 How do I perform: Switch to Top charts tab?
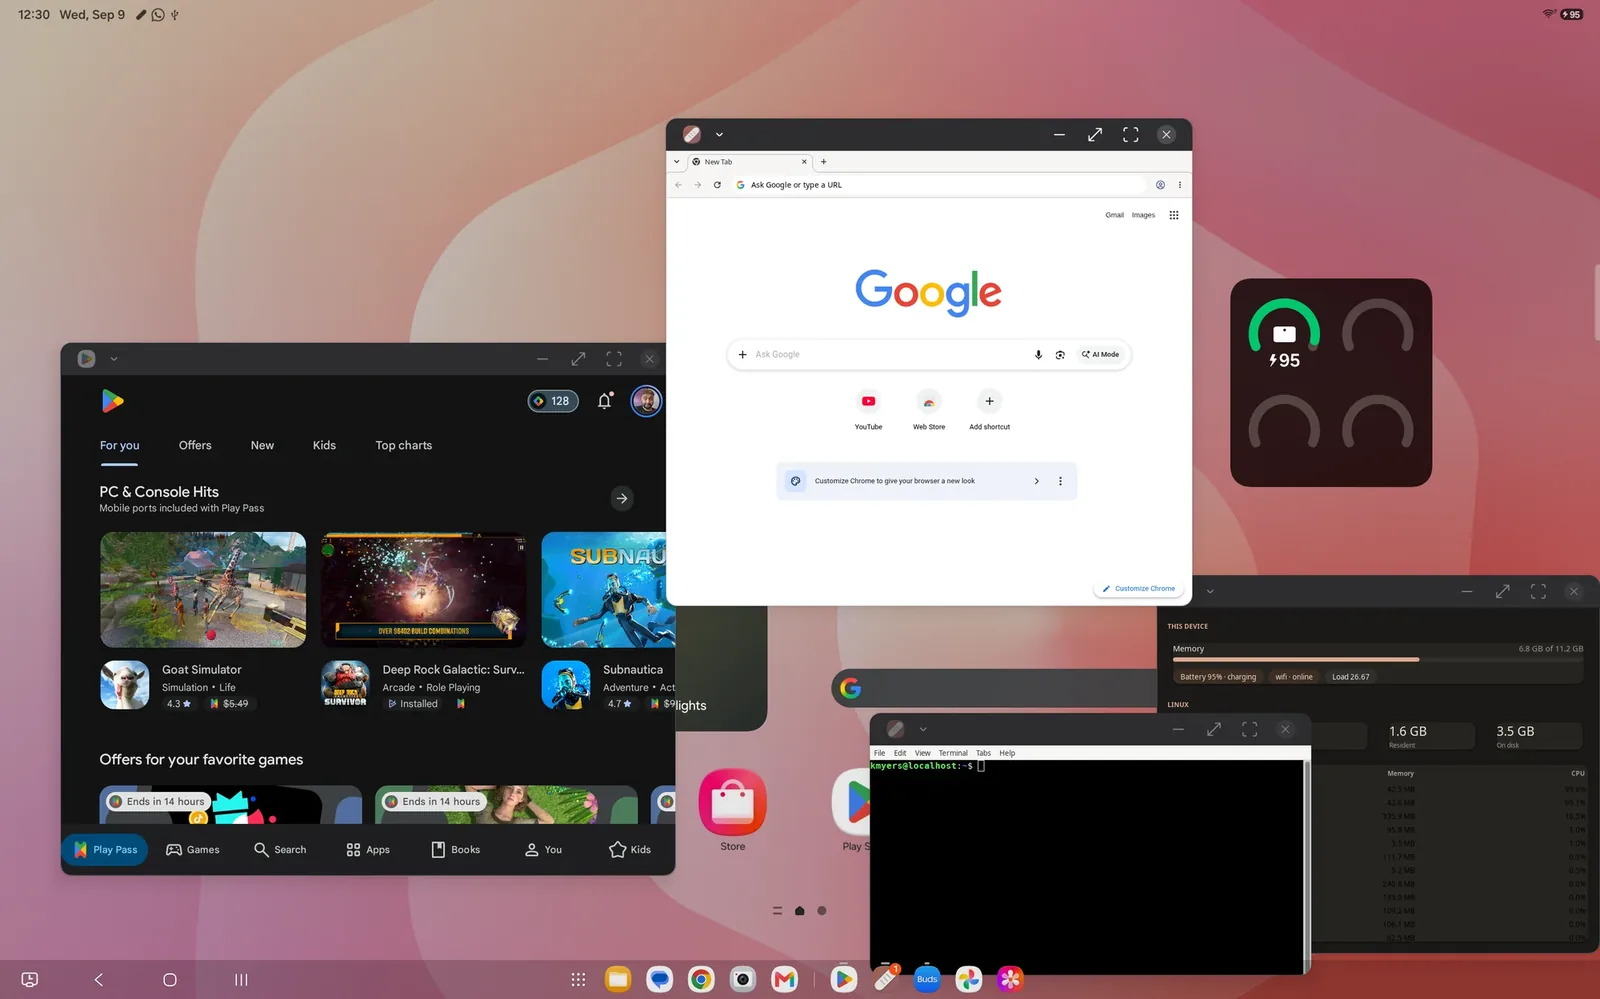(404, 445)
